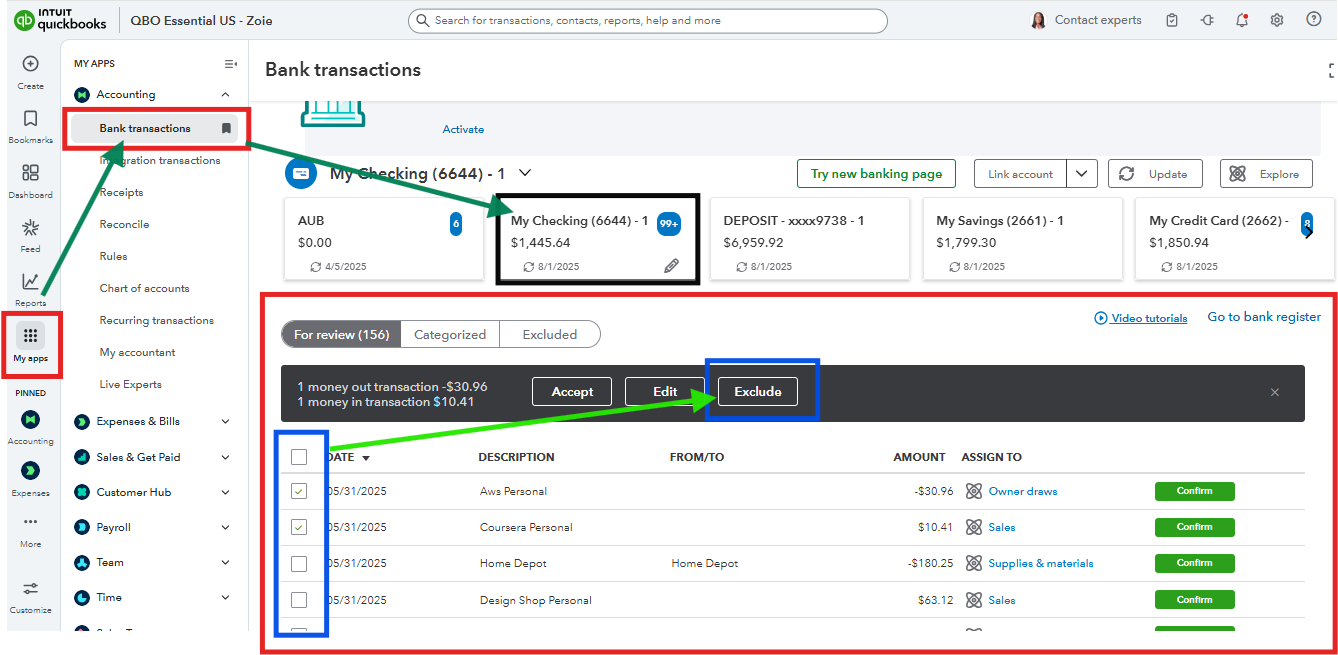The height and width of the screenshot is (655, 1338).
Task: Open the notifications bell icon
Action: coord(1242,20)
